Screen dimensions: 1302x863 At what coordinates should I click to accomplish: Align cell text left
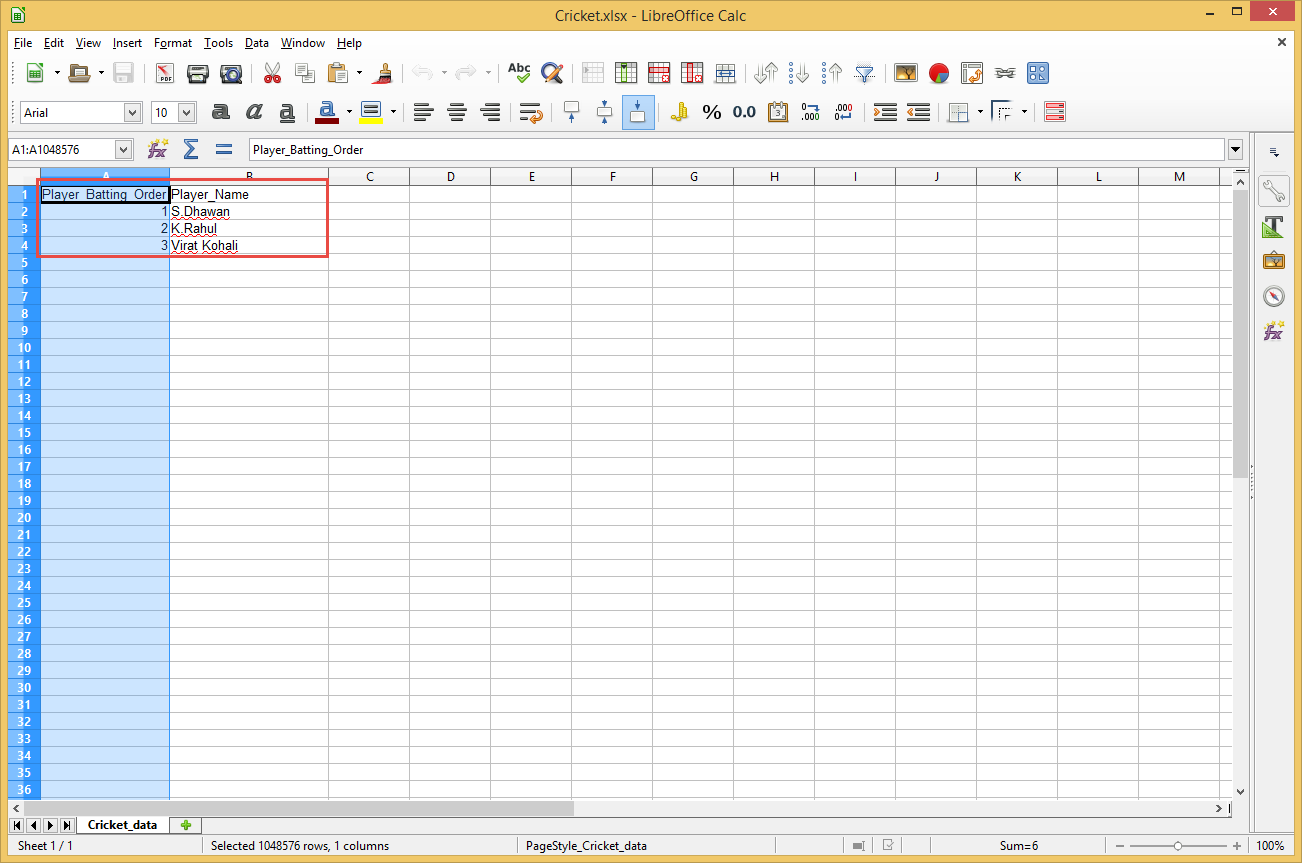click(x=424, y=112)
